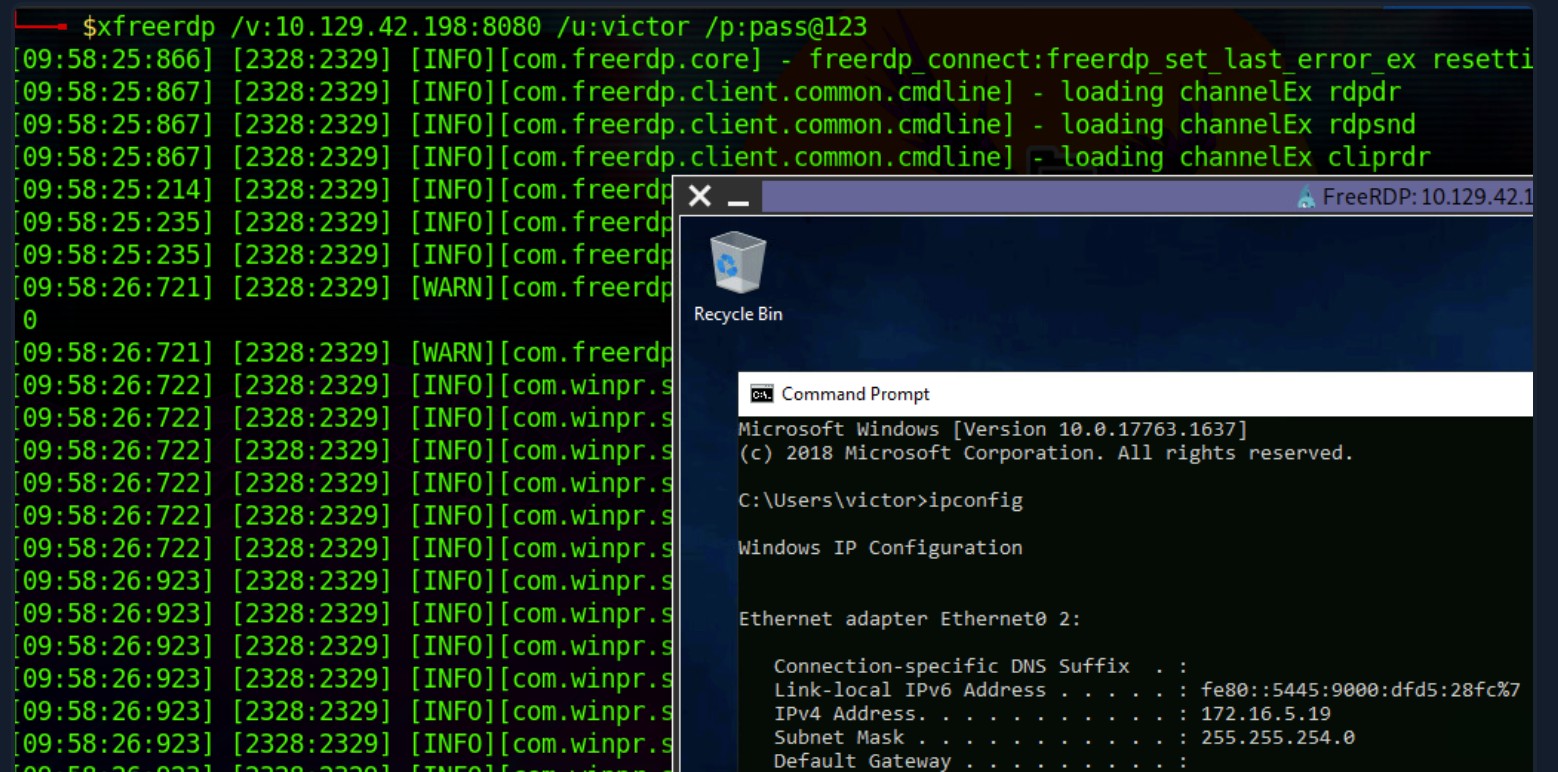Click the Link-local IPv6 Address value
1558x772 pixels.
point(1361,690)
